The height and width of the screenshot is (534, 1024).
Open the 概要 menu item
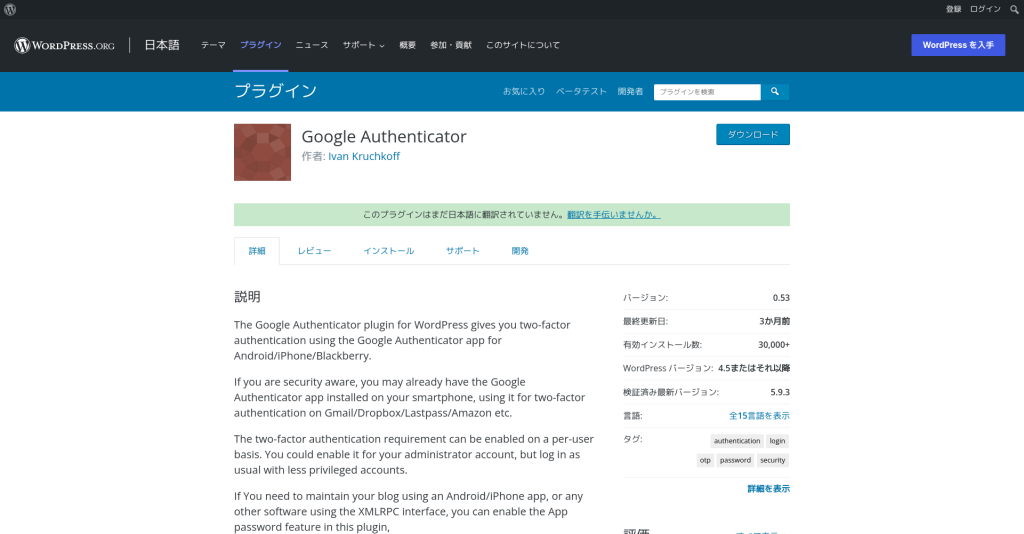point(408,45)
